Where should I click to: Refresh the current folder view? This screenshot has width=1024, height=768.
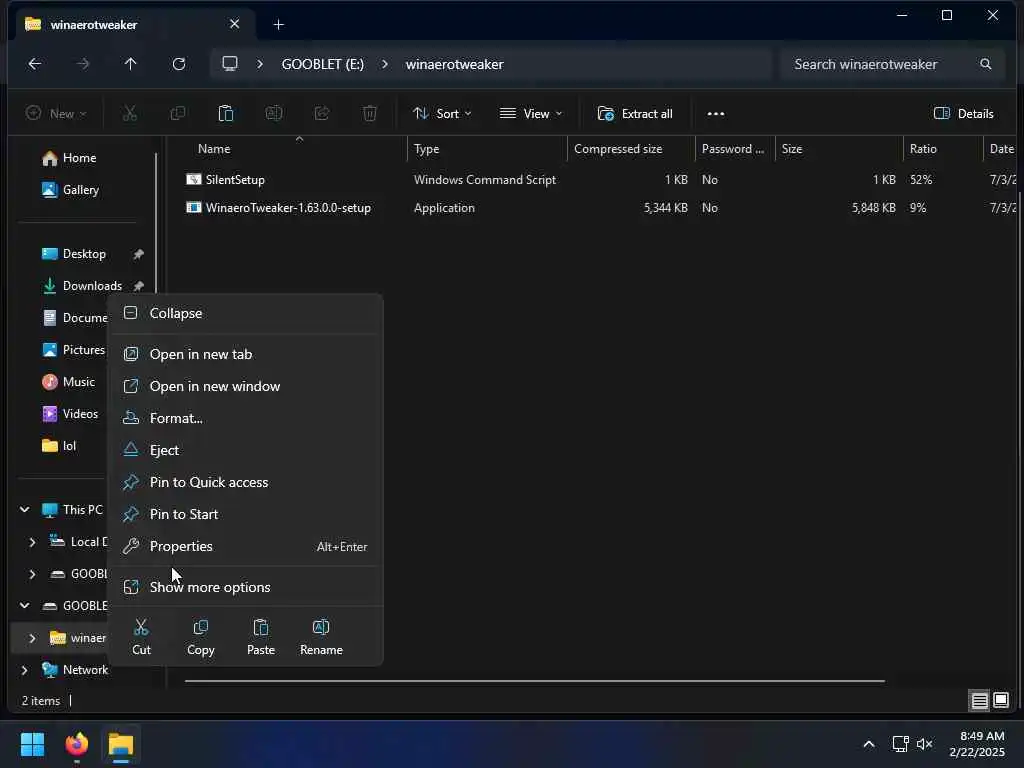click(179, 64)
